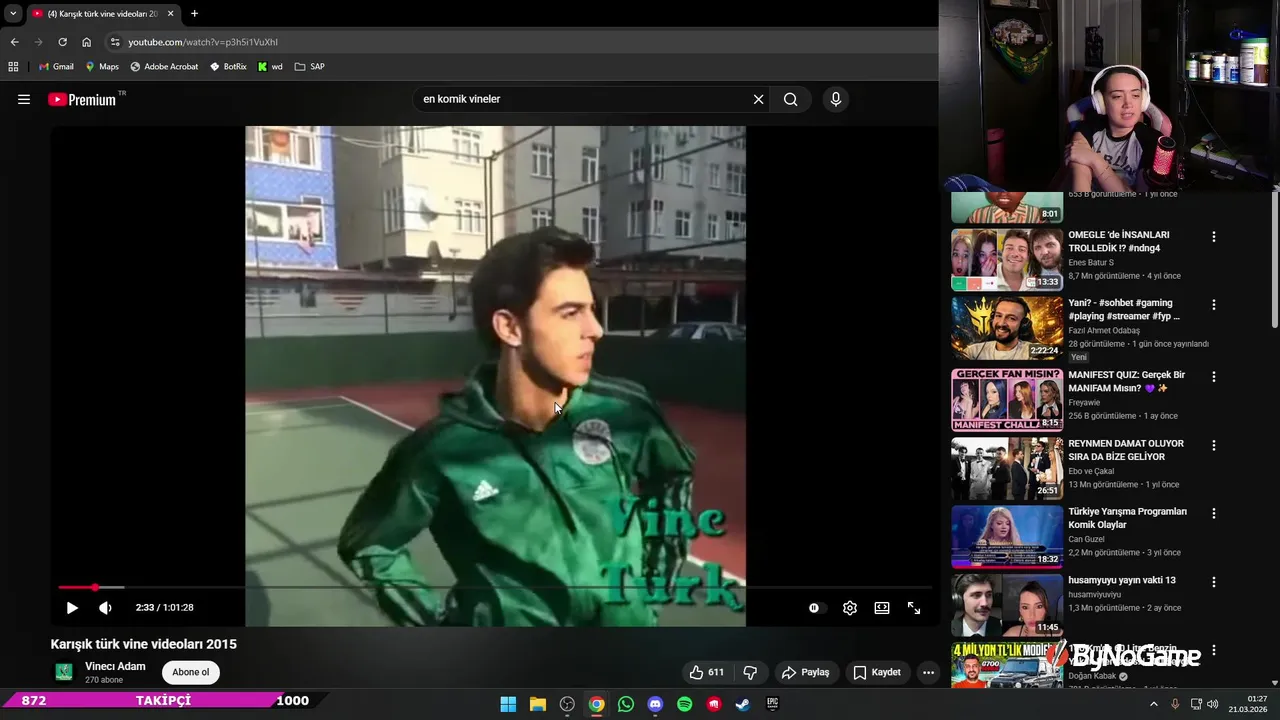Play the paused video
Viewport: 1280px width, 720px height.
click(x=72, y=608)
